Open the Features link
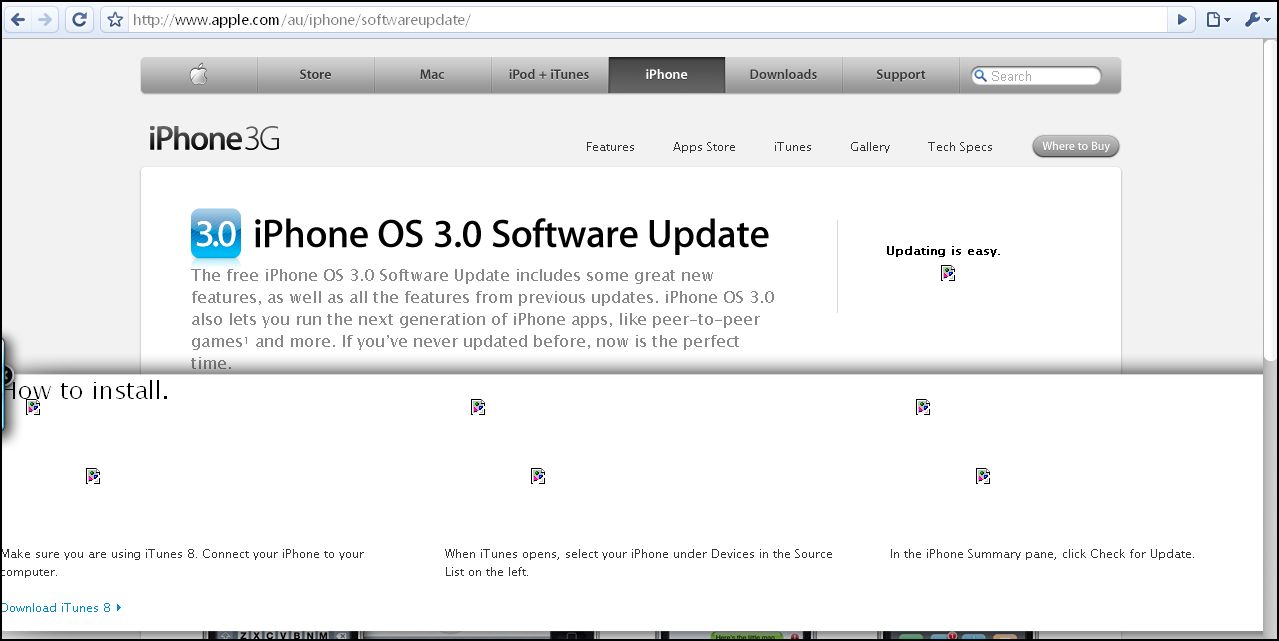The image size is (1279, 641). coord(610,147)
